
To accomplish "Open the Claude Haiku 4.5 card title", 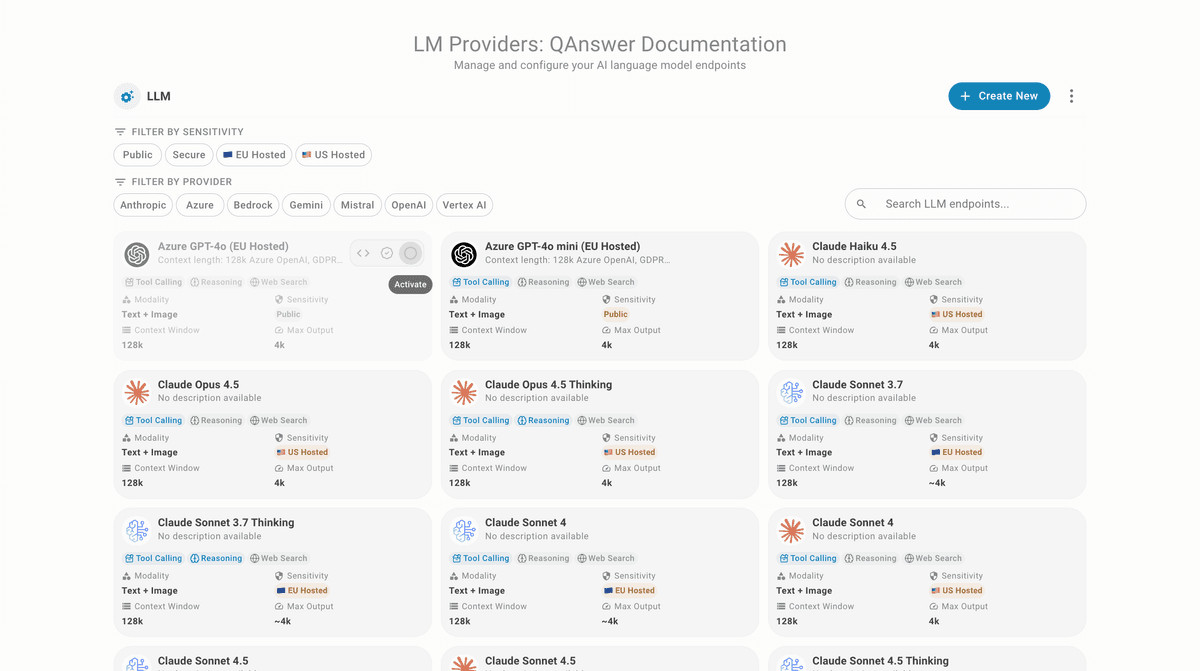I will (x=854, y=246).
